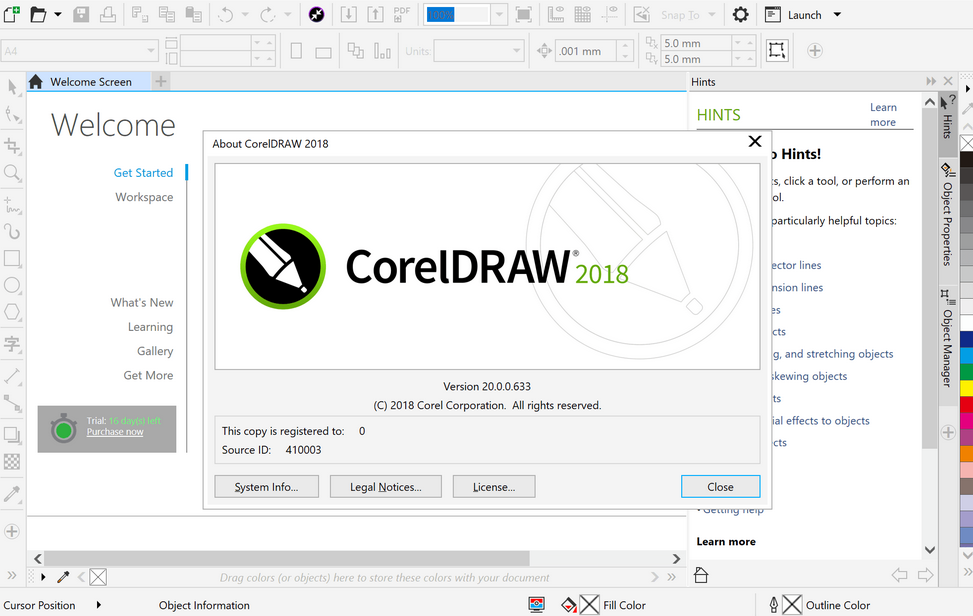Select the Freehand tool

(x=12, y=205)
